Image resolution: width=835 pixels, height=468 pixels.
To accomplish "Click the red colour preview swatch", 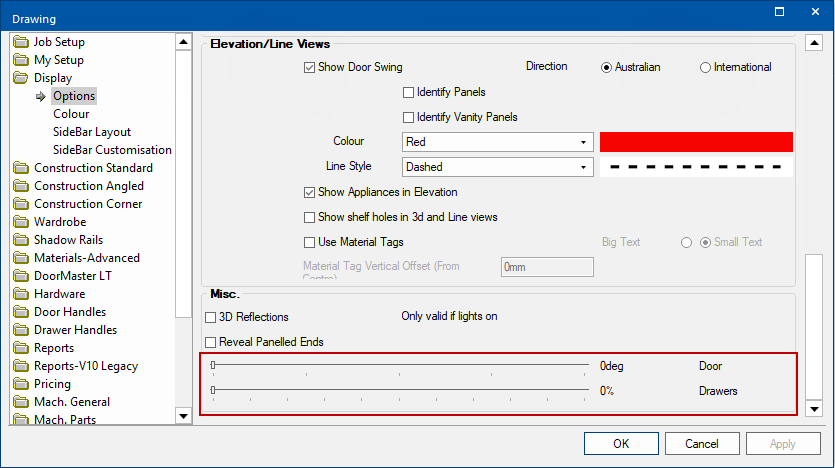I will click(696, 142).
